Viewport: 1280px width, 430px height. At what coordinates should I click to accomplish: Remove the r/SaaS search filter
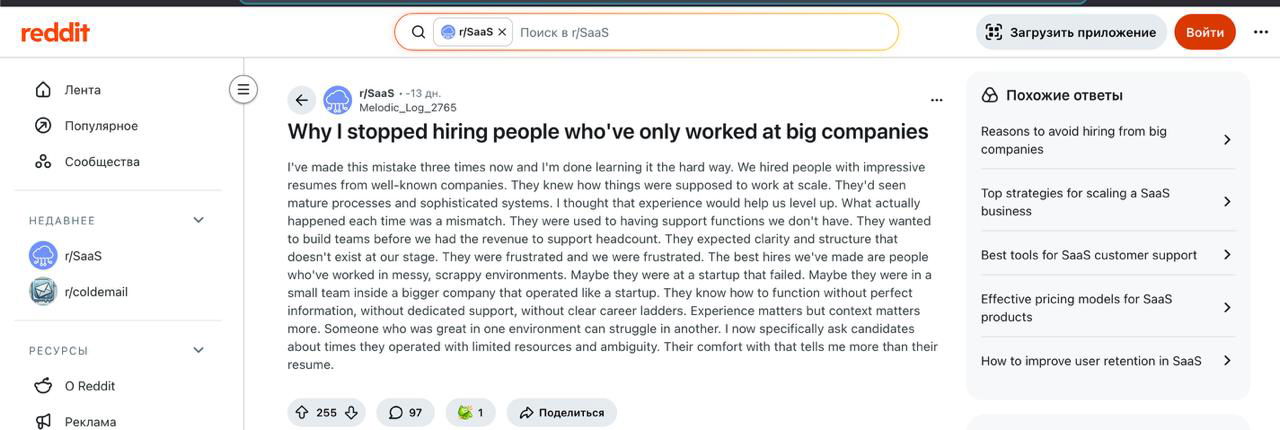pyautogui.click(x=502, y=32)
